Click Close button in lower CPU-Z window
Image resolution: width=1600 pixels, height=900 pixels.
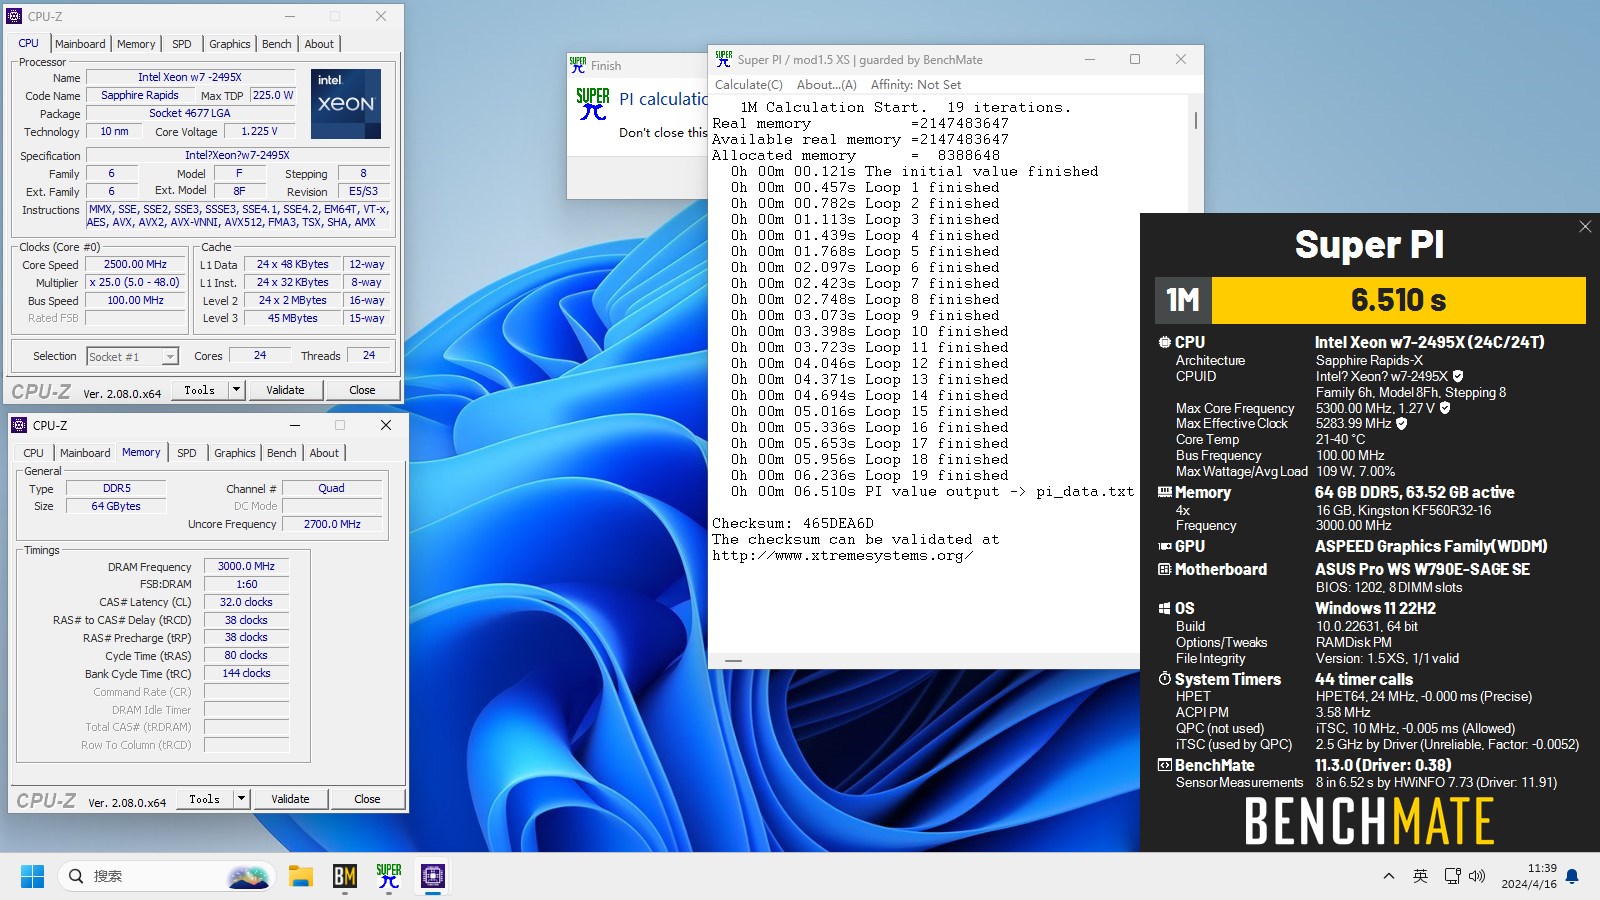(367, 799)
